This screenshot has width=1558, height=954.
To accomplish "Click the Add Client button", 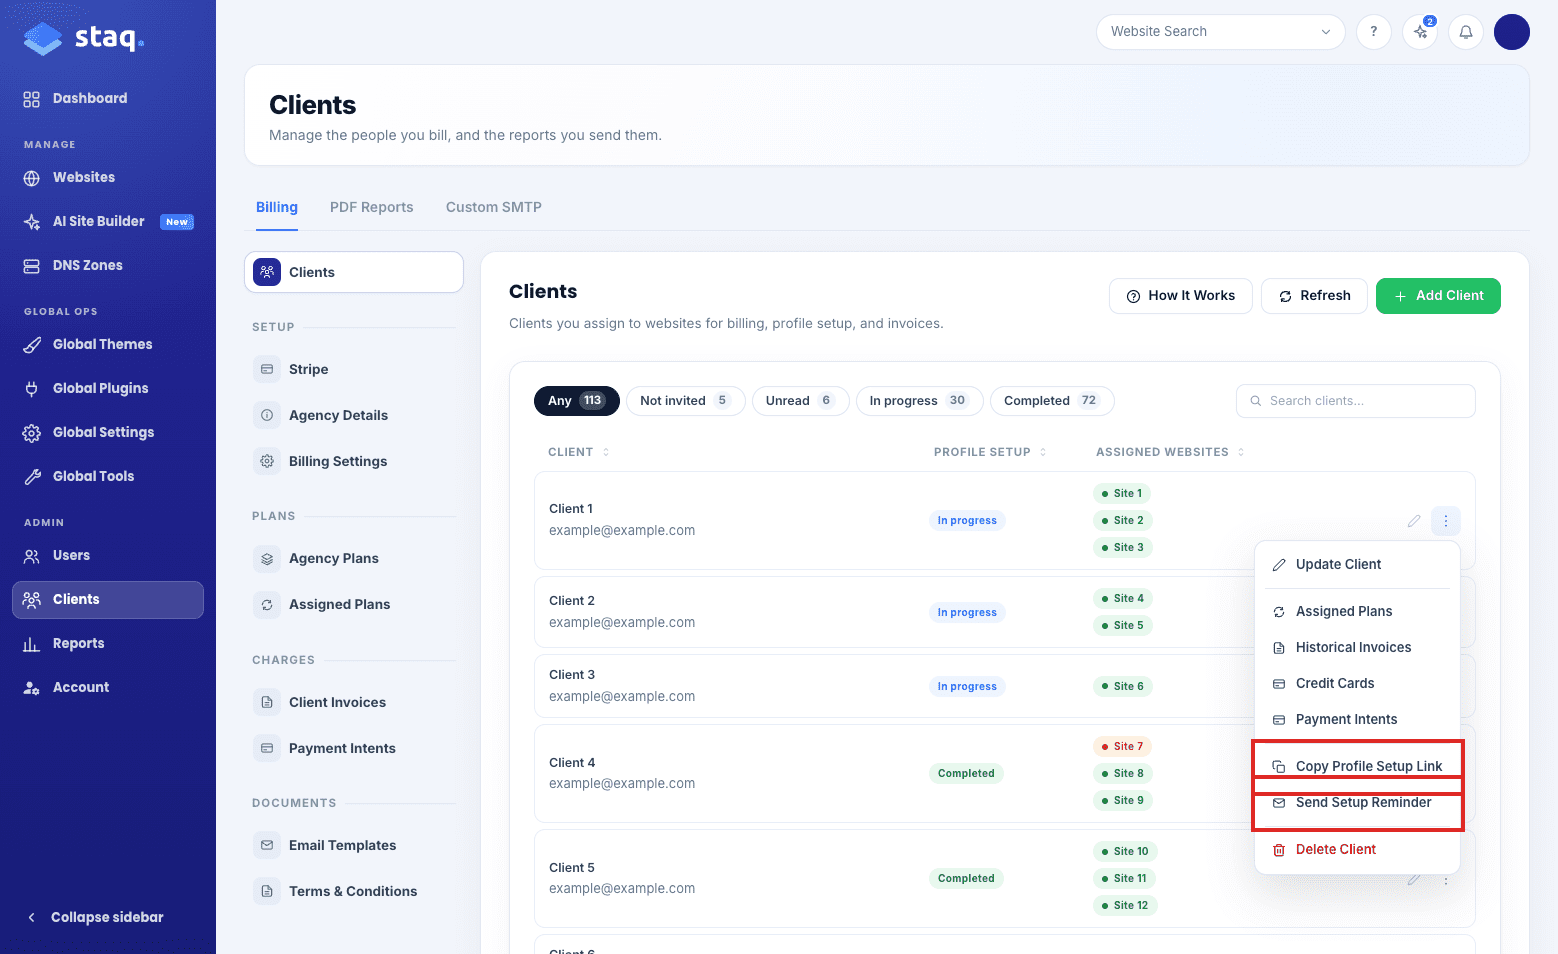I will [x=1438, y=296].
